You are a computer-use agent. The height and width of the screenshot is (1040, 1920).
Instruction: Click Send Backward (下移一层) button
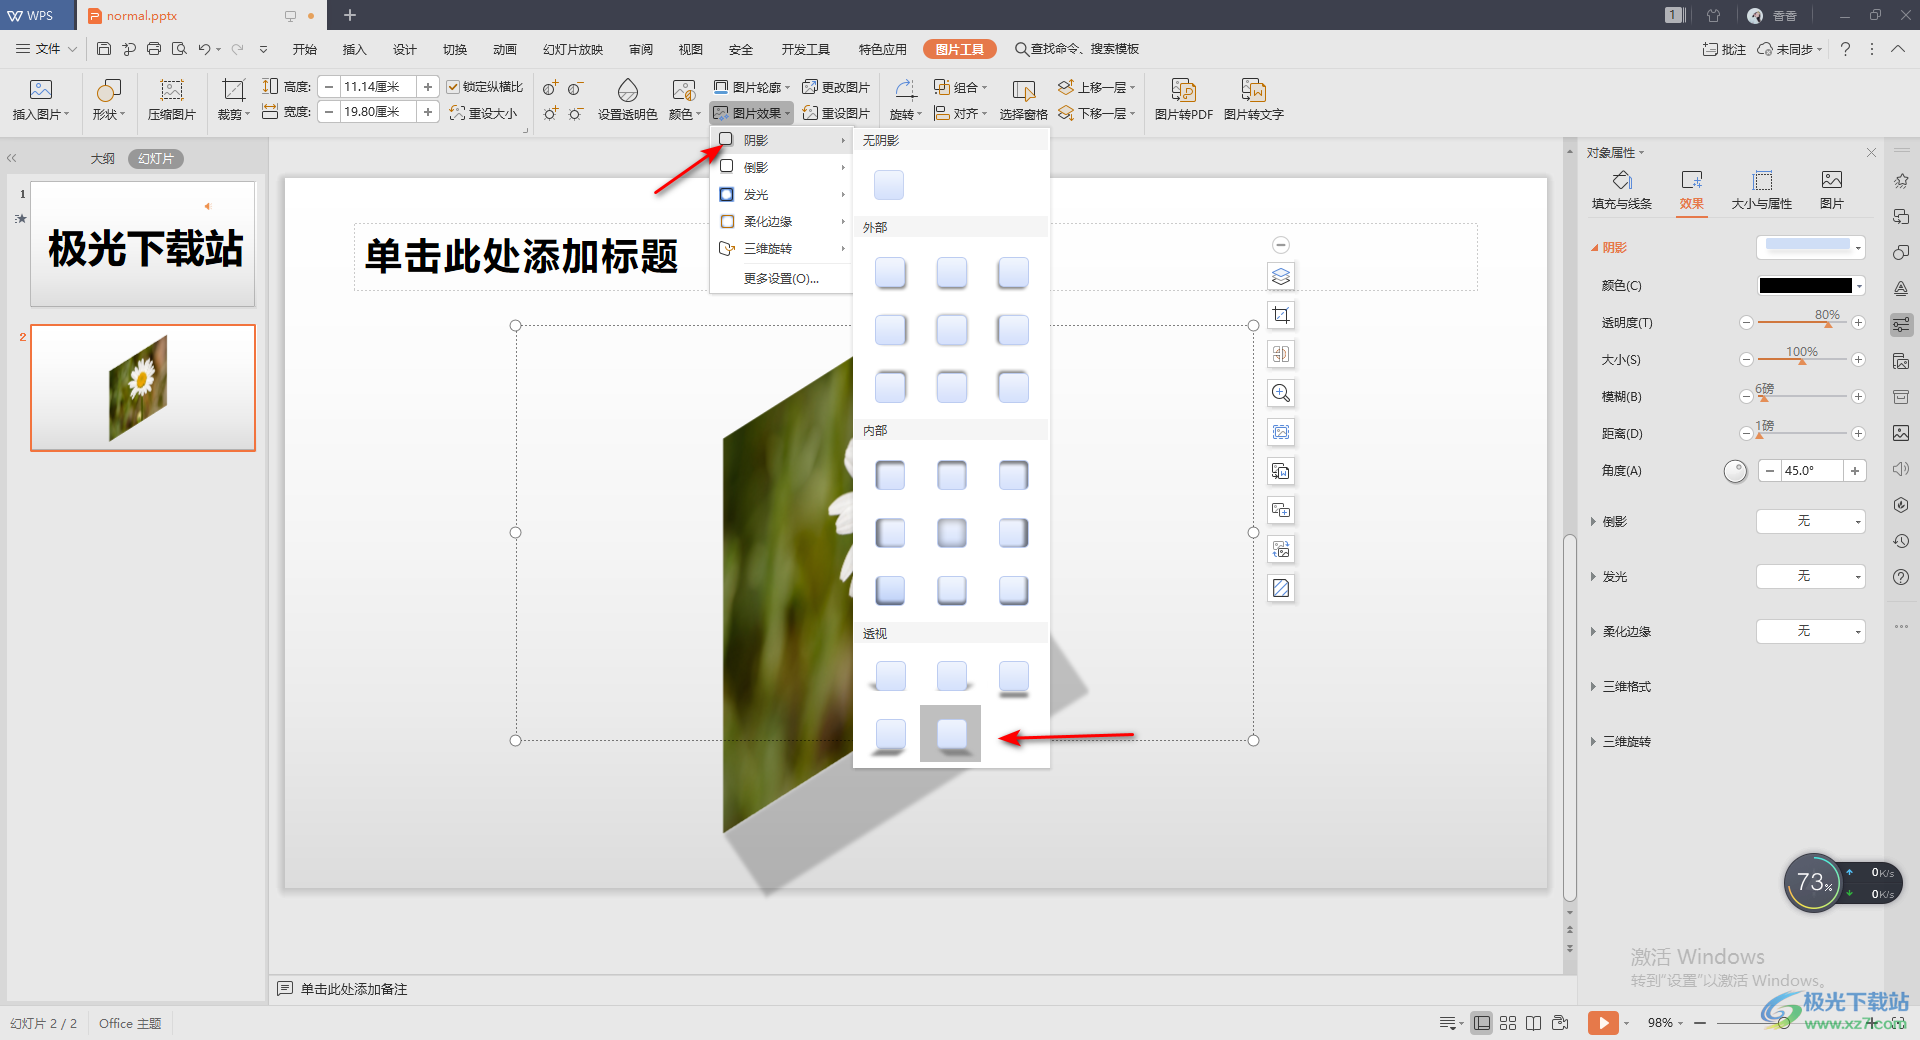pyautogui.click(x=1097, y=113)
